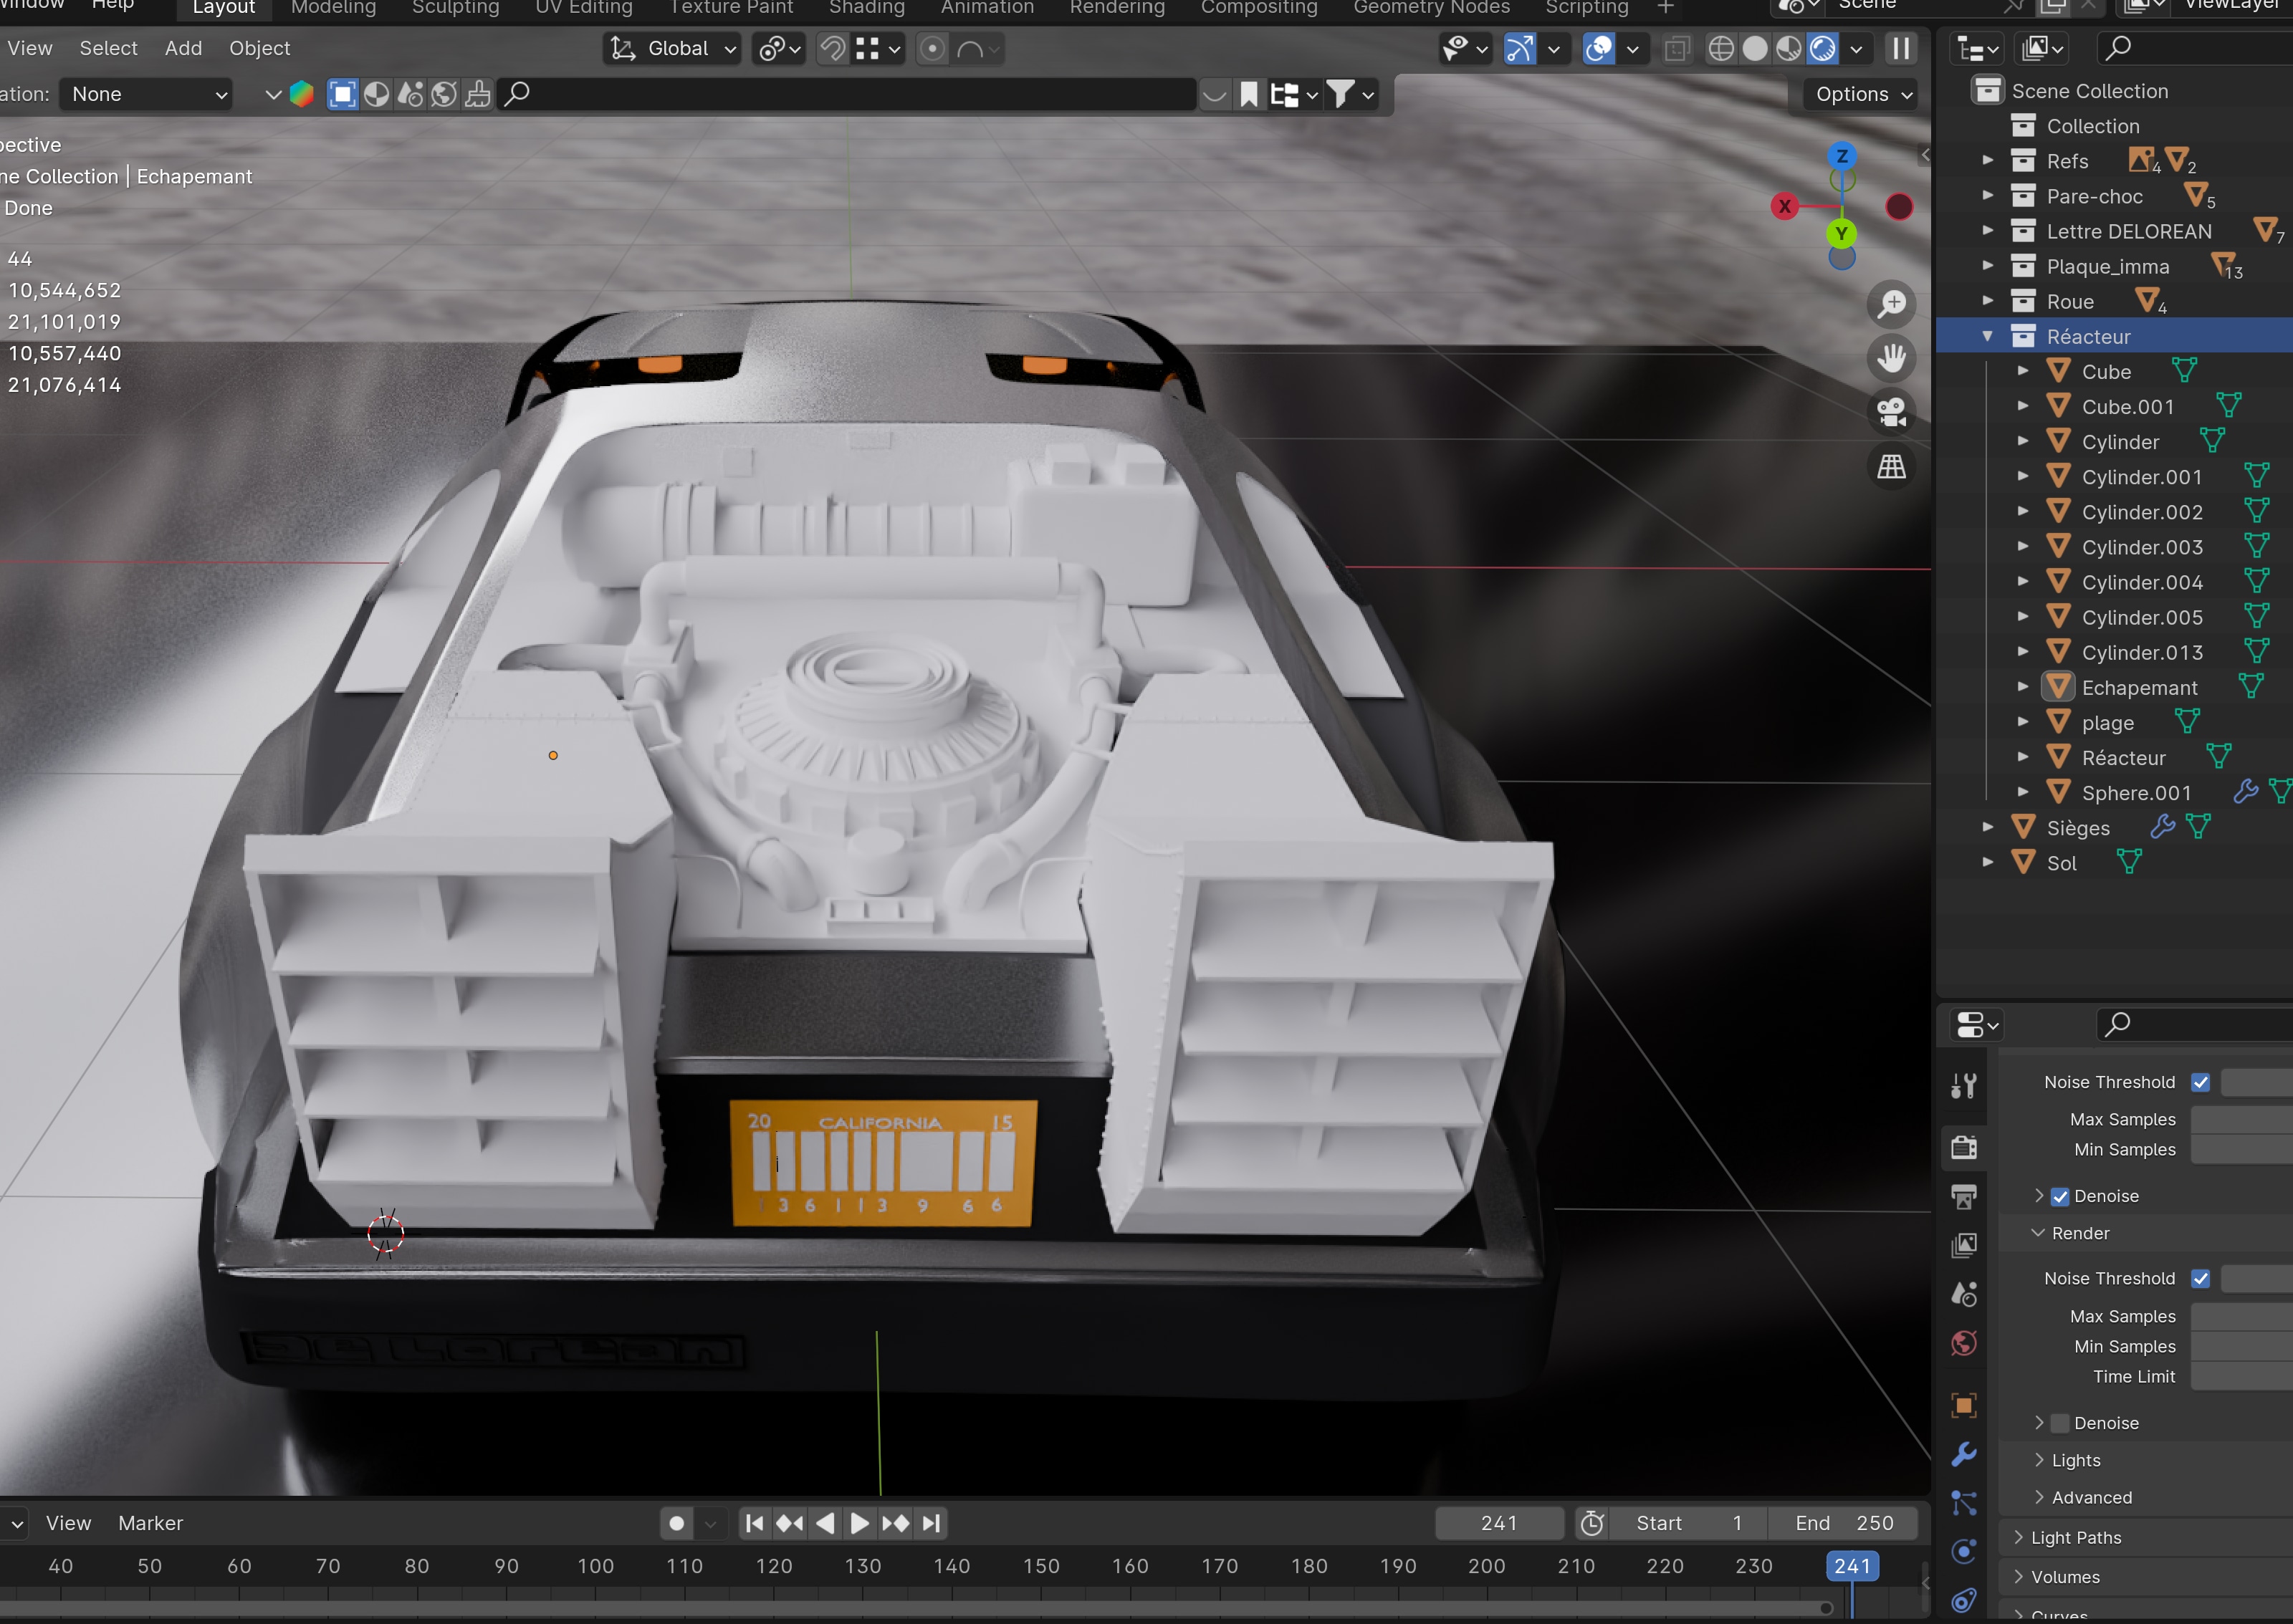Open the Add menu
Viewport: 2293px width, 1624px height.
pyautogui.click(x=183, y=48)
